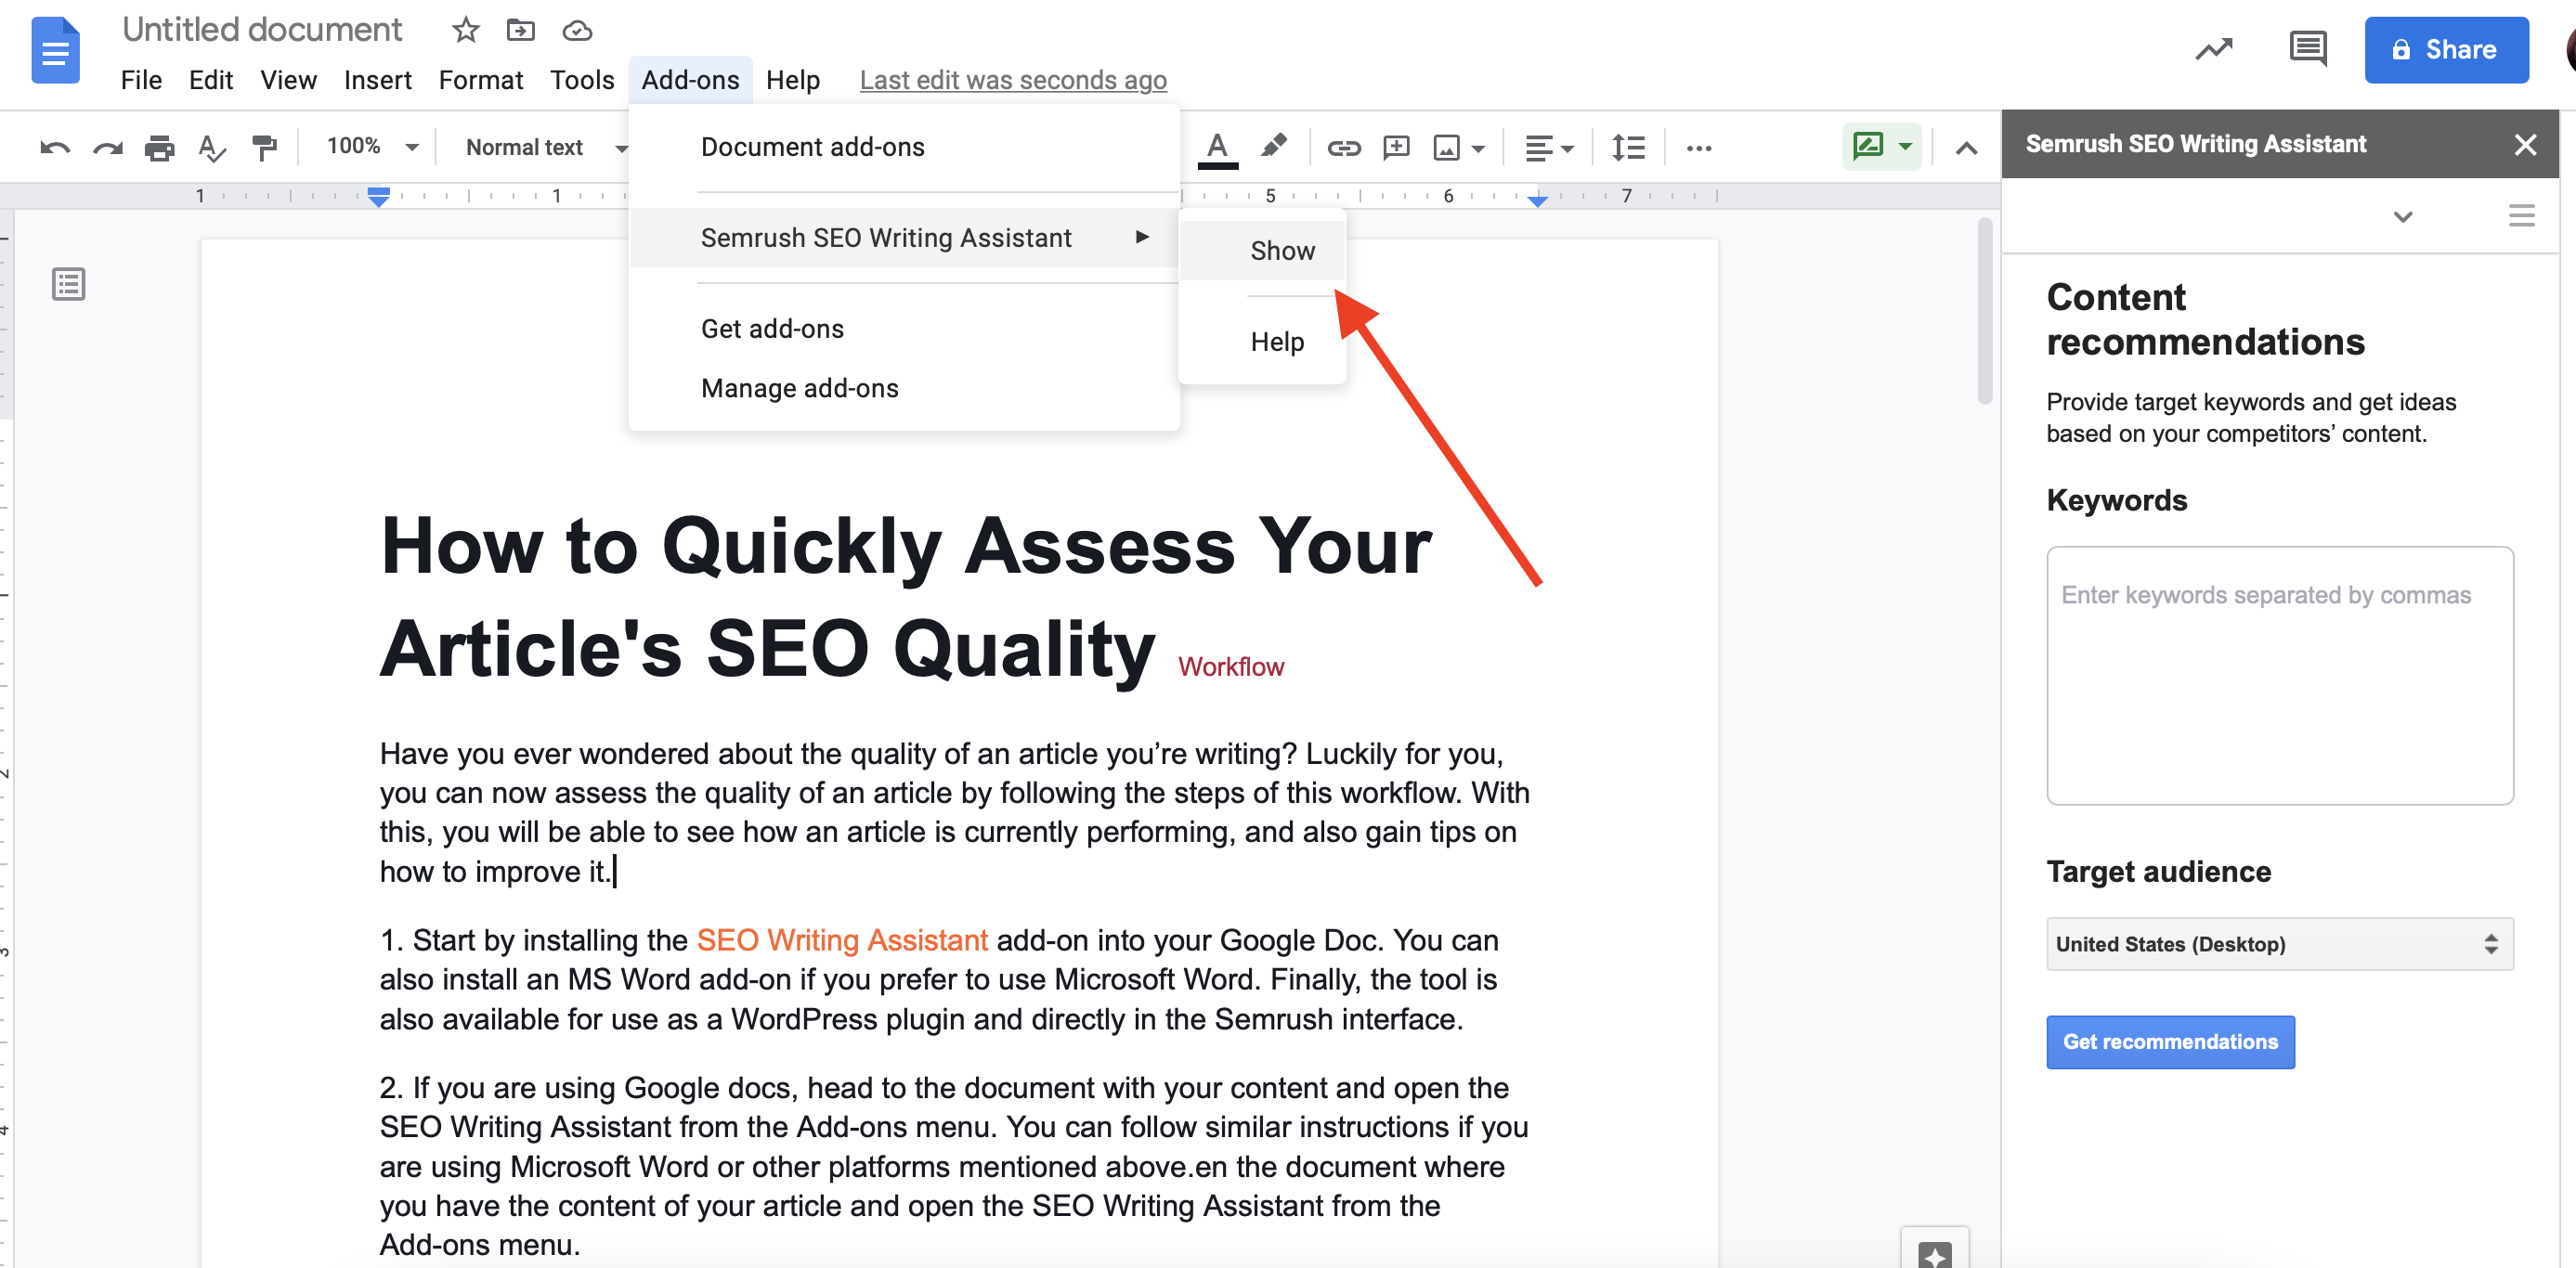
Task: Open the Format menu
Action: click(x=480, y=80)
